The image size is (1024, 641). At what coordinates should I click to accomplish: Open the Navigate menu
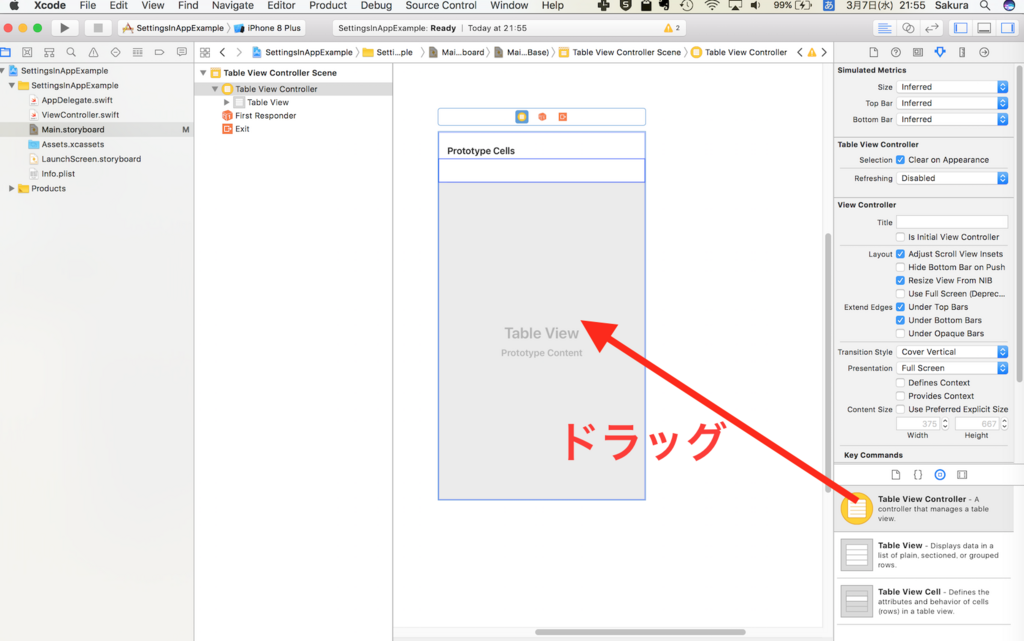[x=232, y=6]
